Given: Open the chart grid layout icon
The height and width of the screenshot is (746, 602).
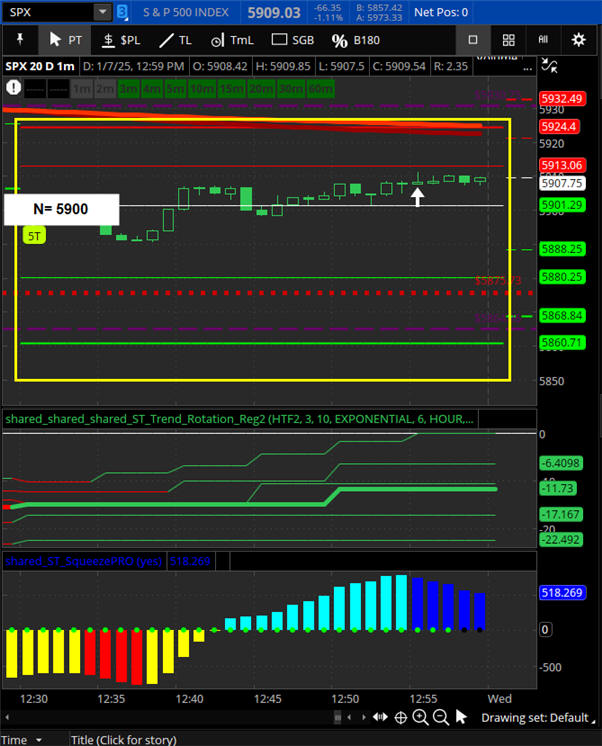Looking at the screenshot, I should click(509, 40).
